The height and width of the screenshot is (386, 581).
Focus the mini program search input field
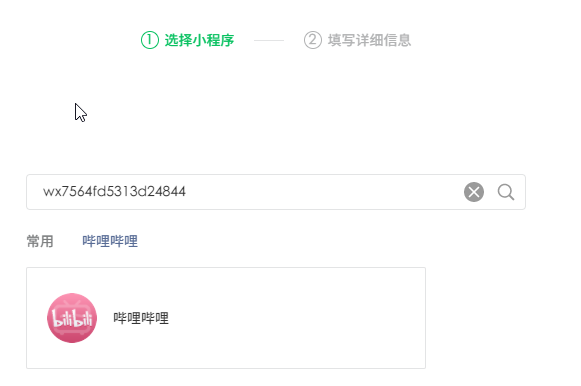coord(276,192)
